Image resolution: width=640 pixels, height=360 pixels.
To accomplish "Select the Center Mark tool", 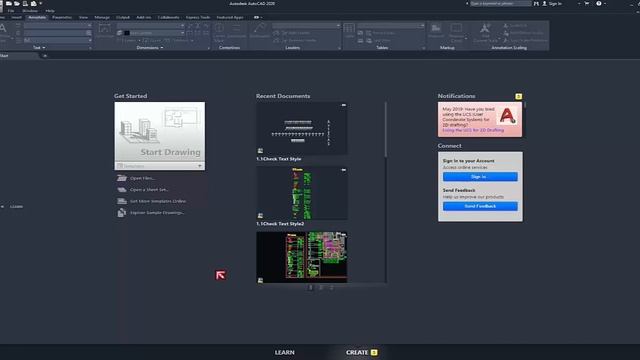I will pyautogui.click(x=219, y=32).
